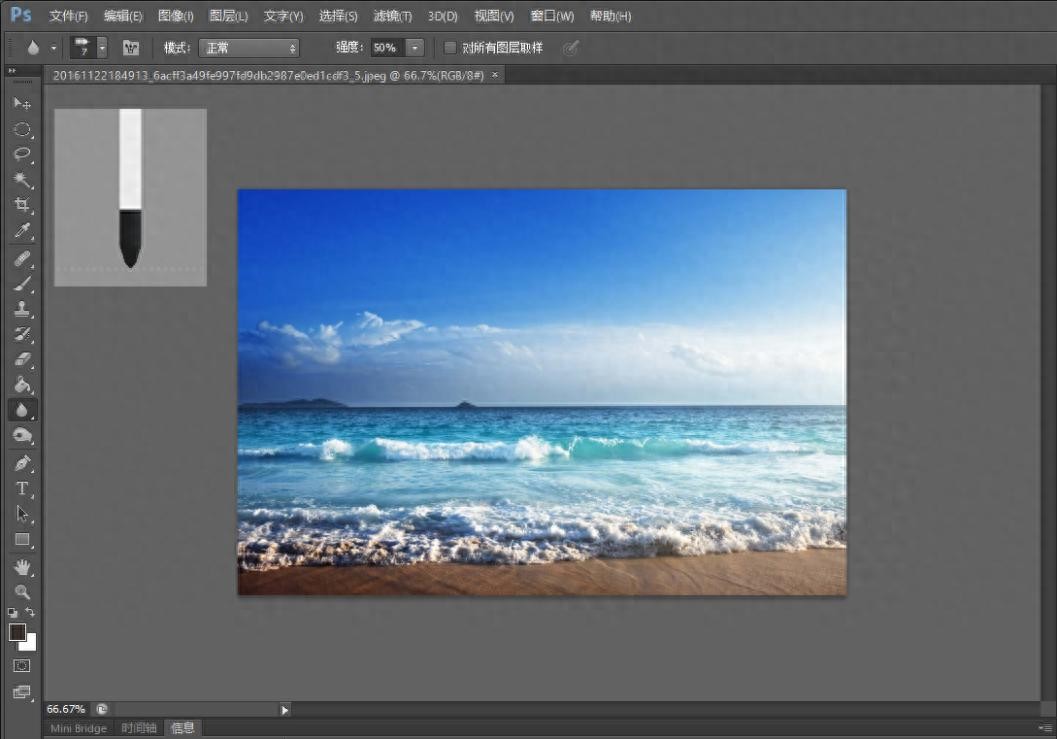Switch to the 时间轴 tab

138,728
